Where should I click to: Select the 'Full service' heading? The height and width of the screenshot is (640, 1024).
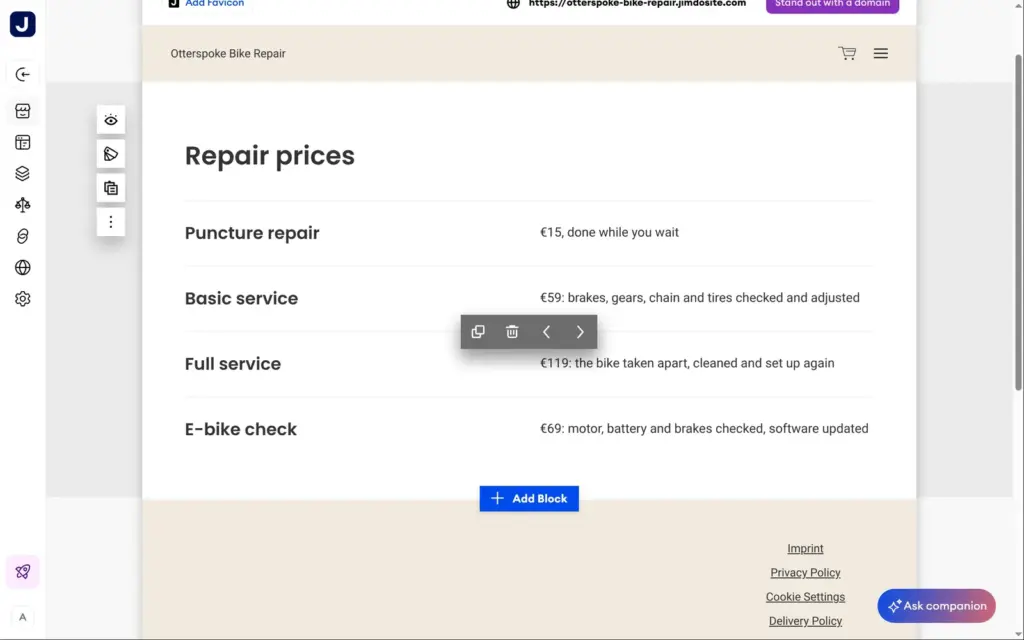click(x=233, y=364)
